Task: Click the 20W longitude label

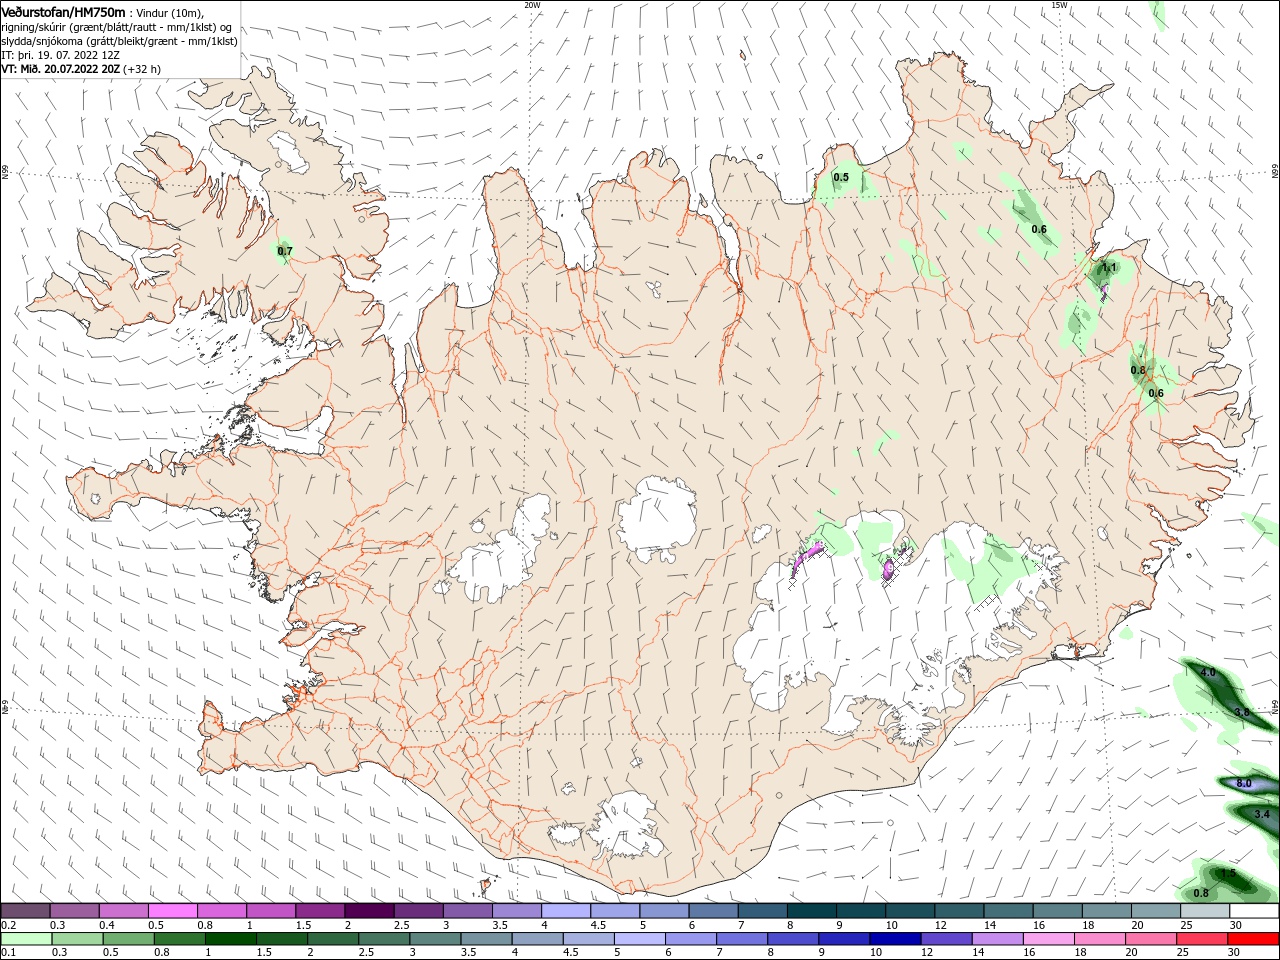Action: tap(532, 5)
